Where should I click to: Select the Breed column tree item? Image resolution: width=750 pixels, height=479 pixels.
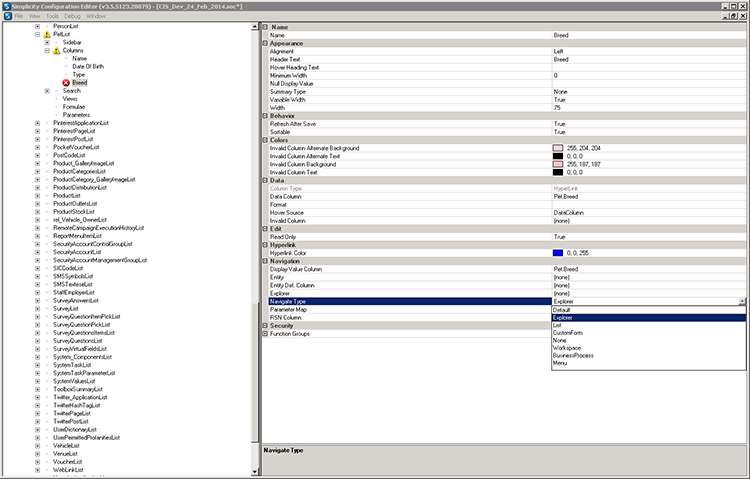point(80,83)
